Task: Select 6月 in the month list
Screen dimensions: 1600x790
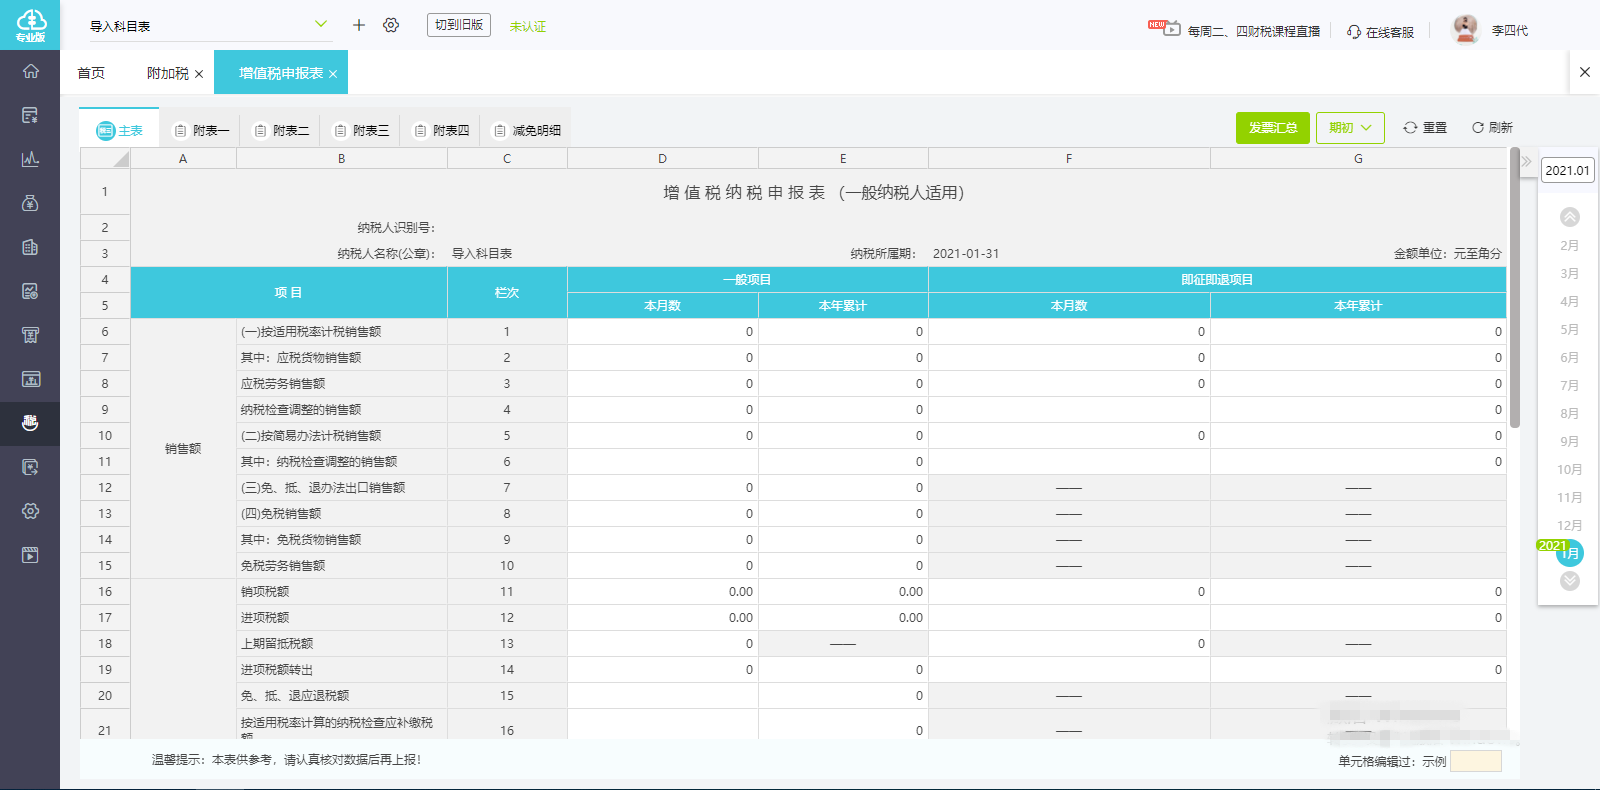Action: point(1570,358)
